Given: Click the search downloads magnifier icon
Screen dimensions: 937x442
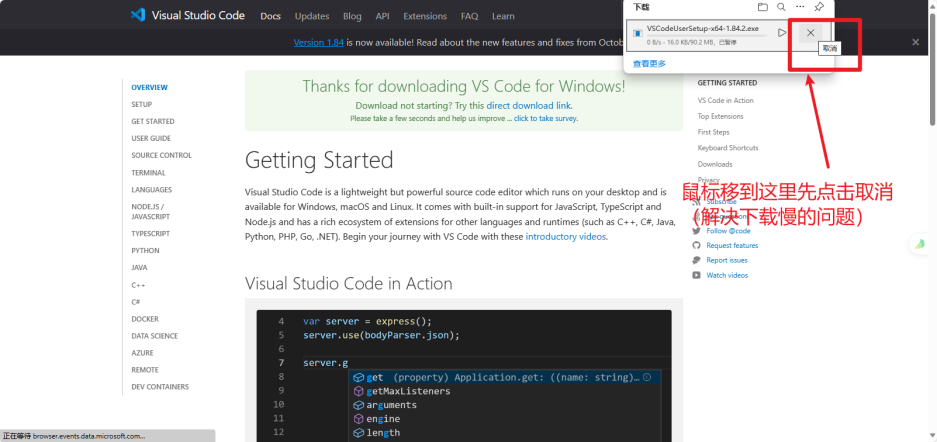Looking at the screenshot, I should point(781,7).
